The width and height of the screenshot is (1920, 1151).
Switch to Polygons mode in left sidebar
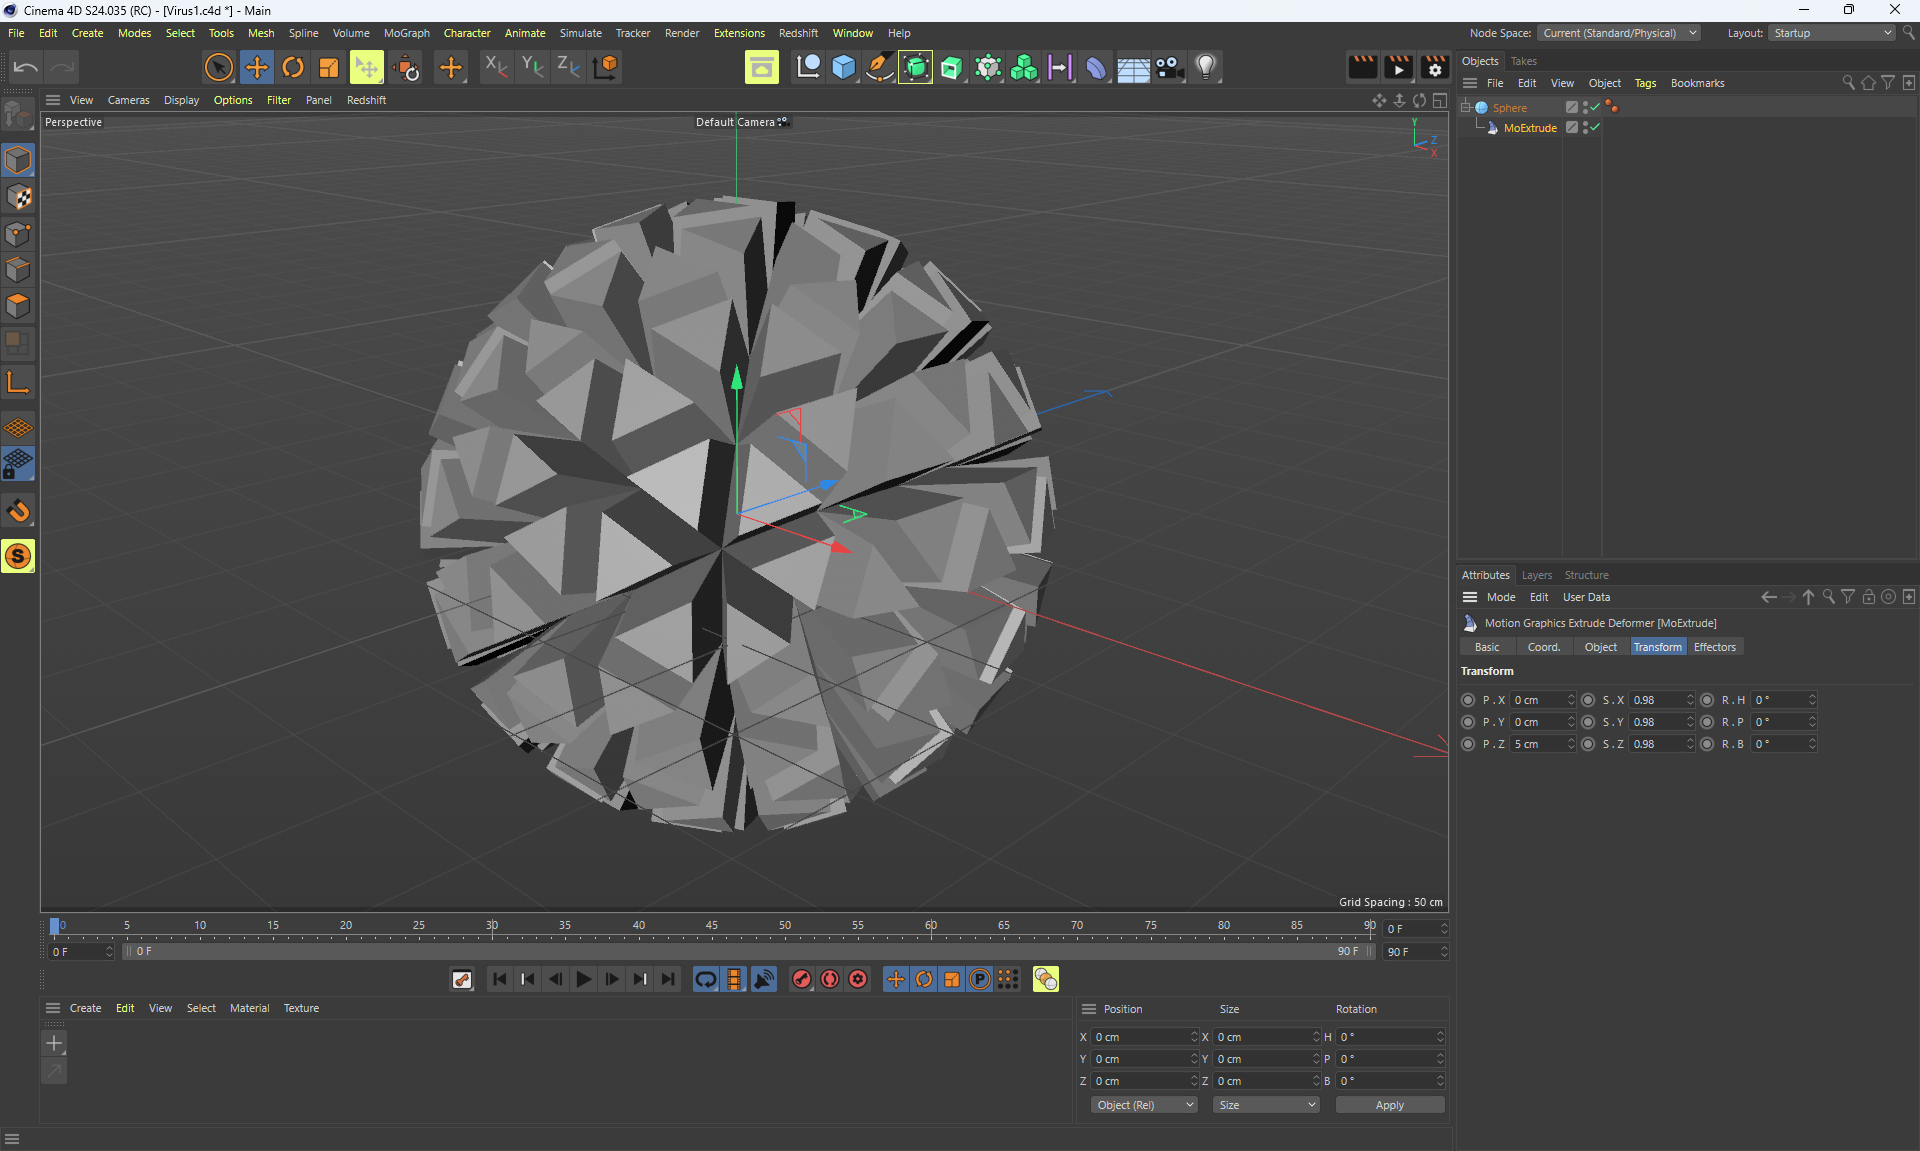(18, 306)
